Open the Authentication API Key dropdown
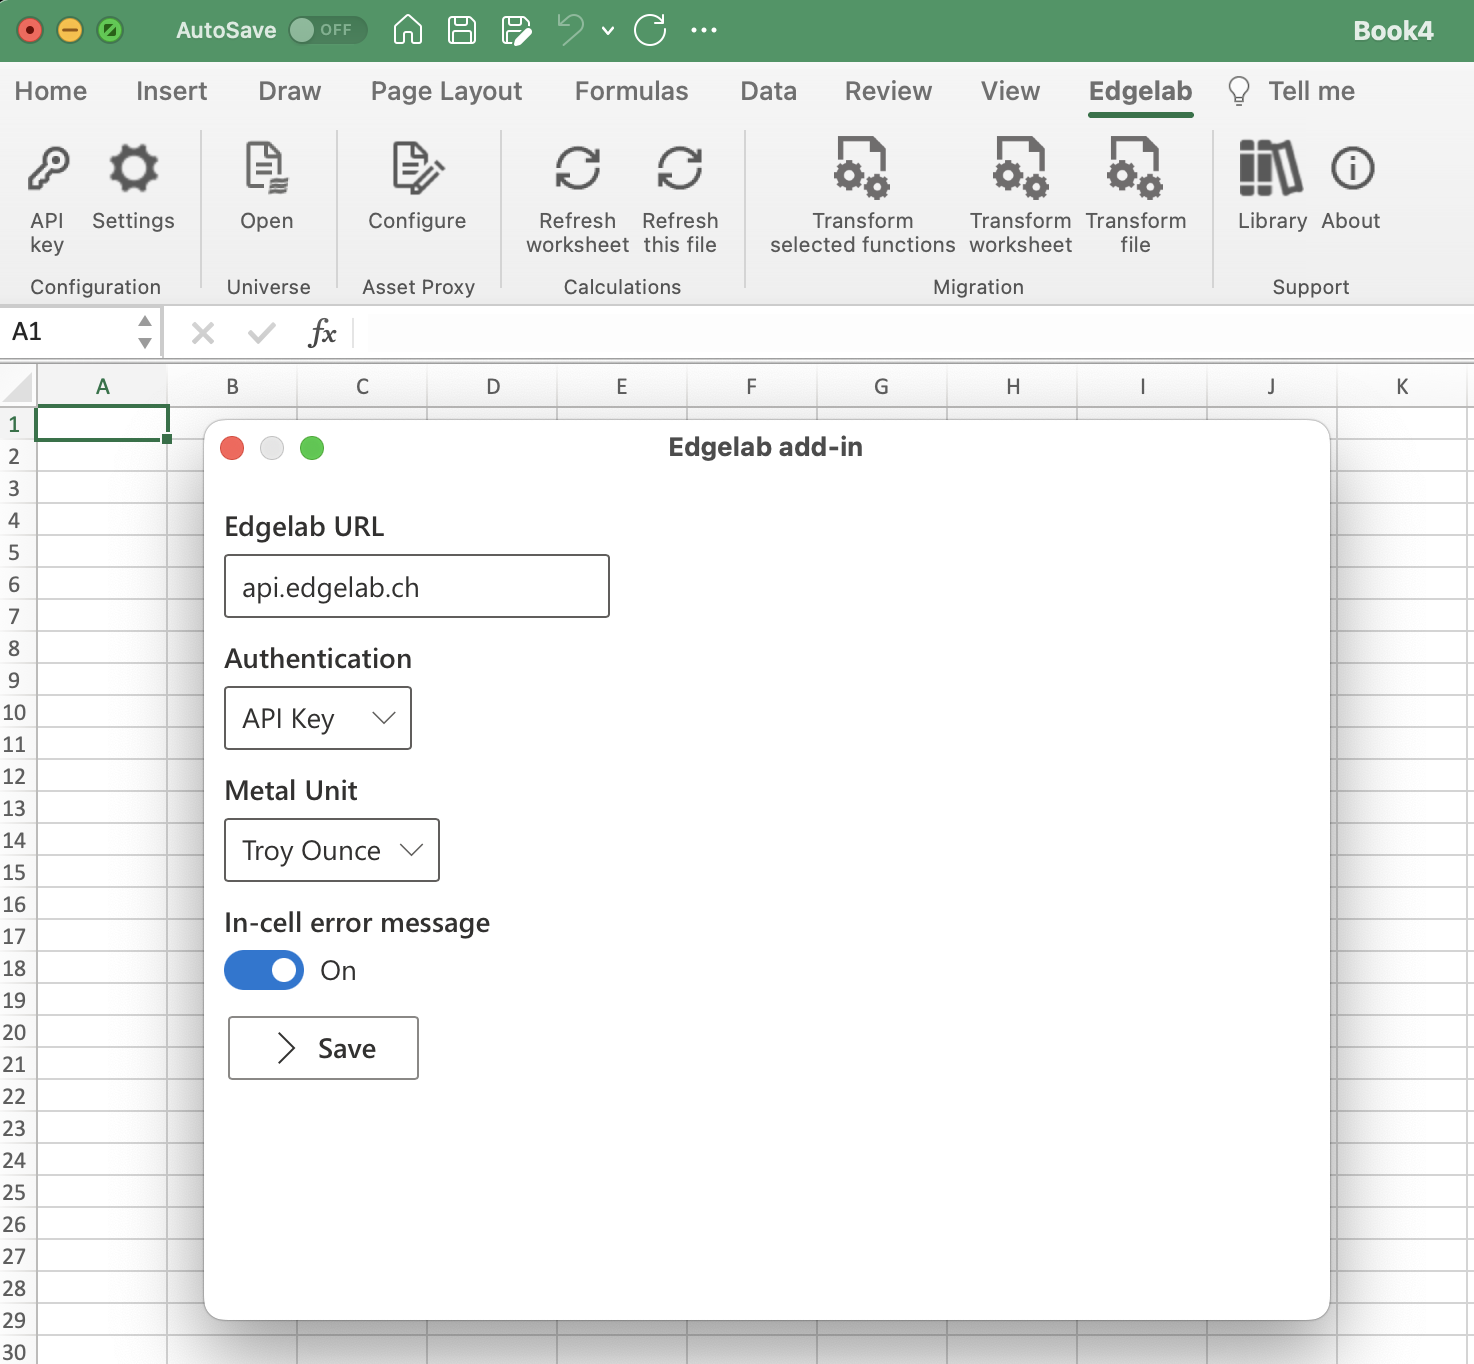1474x1364 pixels. pyautogui.click(x=318, y=718)
